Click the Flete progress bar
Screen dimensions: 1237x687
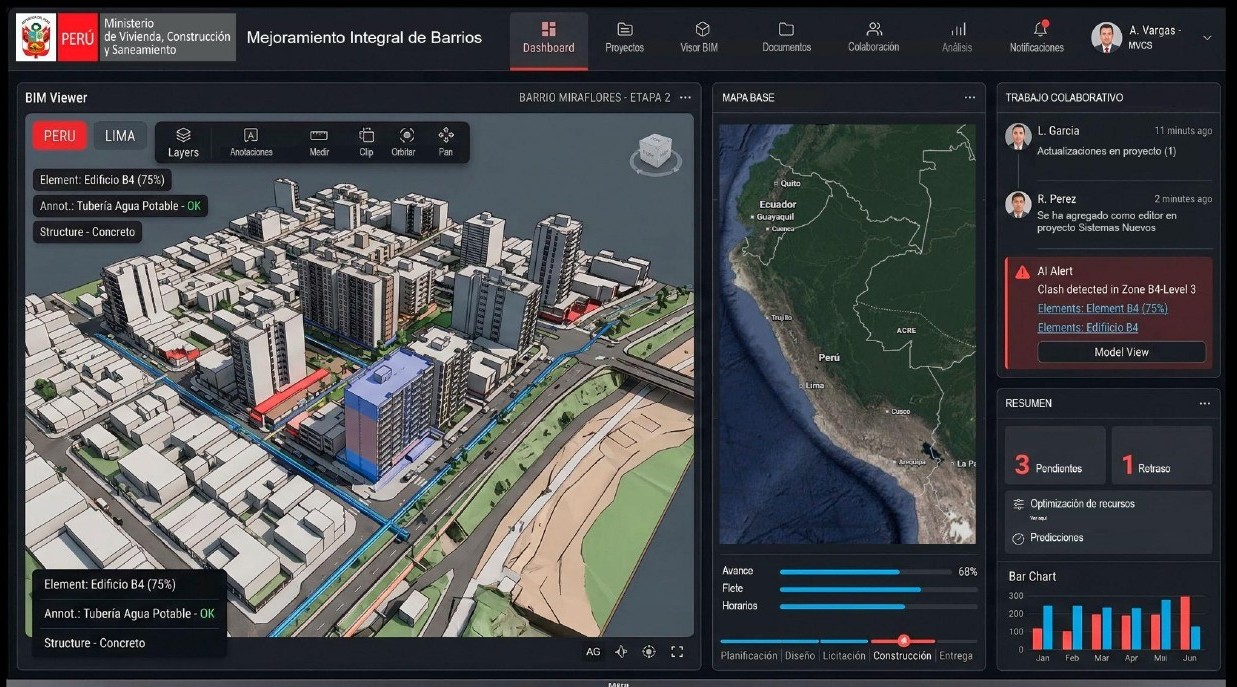878,589
